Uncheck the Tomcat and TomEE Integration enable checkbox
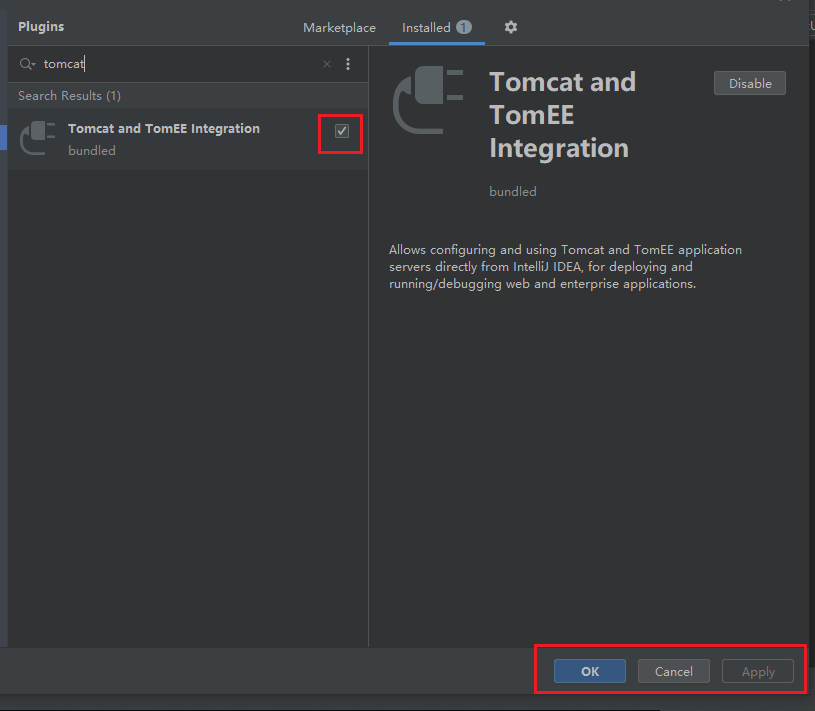Viewport: 815px width, 711px height. (x=344, y=131)
